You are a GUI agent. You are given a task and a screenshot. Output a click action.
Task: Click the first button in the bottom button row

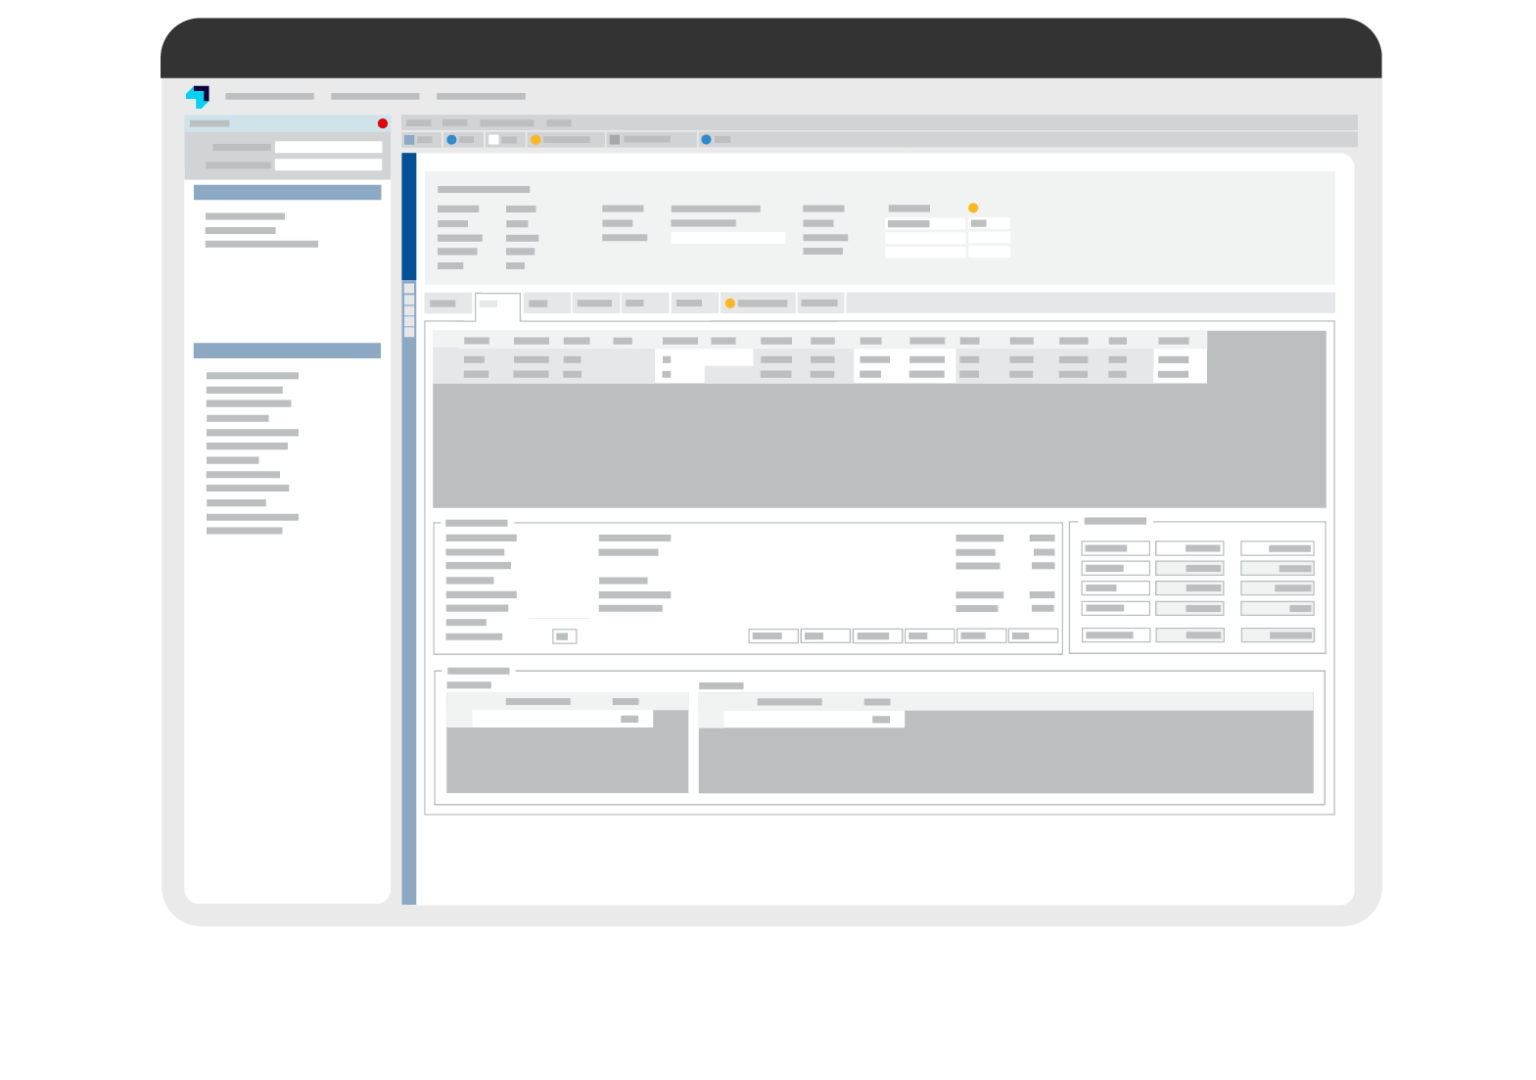point(773,636)
